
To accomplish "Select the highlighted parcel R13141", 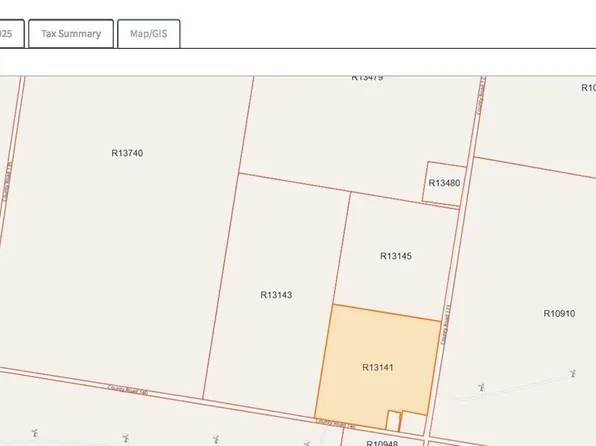I will (377, 368).
